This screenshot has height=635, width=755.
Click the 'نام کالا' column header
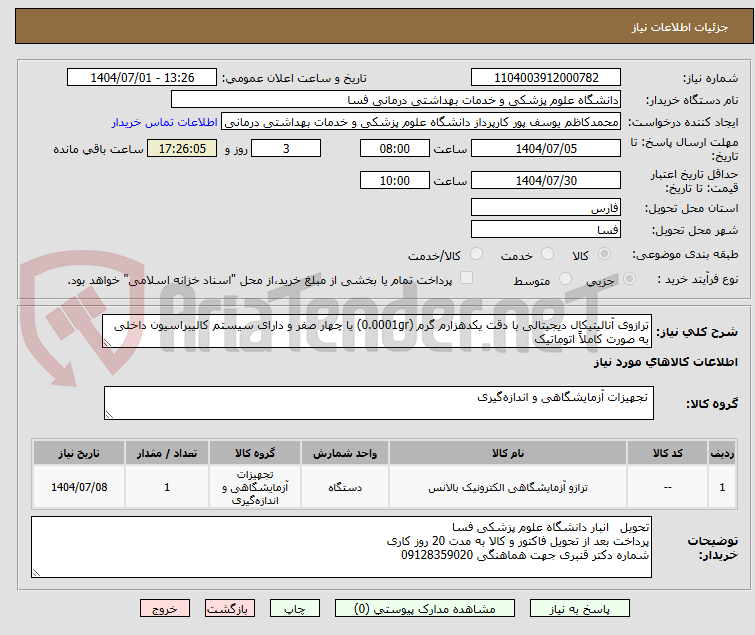pyautogui.click(x=508, y=453)
